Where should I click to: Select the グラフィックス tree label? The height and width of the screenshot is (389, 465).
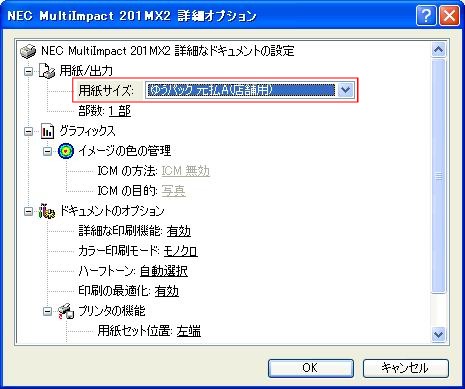[x=88, y=131]
